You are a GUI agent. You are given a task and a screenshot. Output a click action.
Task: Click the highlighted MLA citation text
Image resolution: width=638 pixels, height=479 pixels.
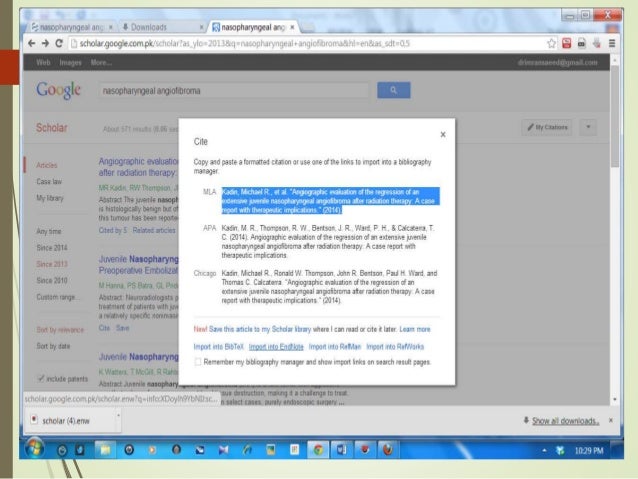point(330,201)
